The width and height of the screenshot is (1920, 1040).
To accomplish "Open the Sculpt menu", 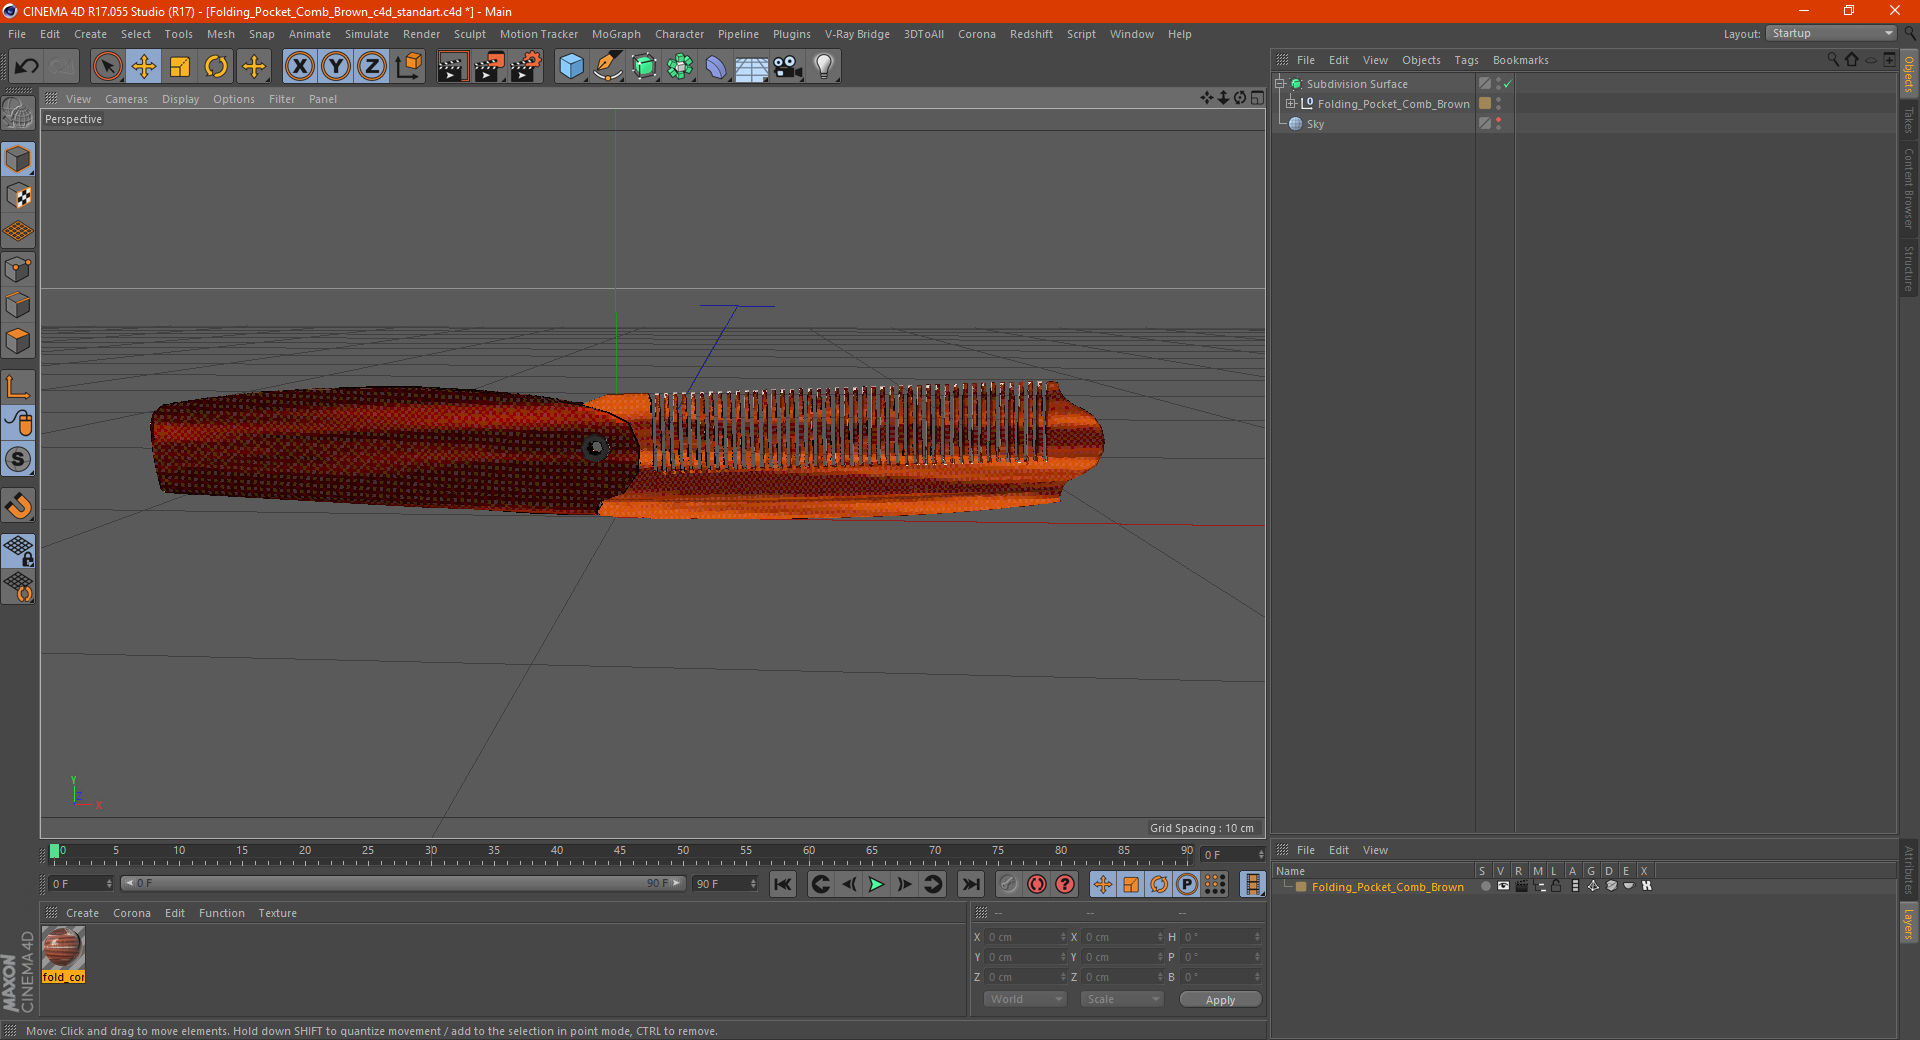I will (469, 34).
